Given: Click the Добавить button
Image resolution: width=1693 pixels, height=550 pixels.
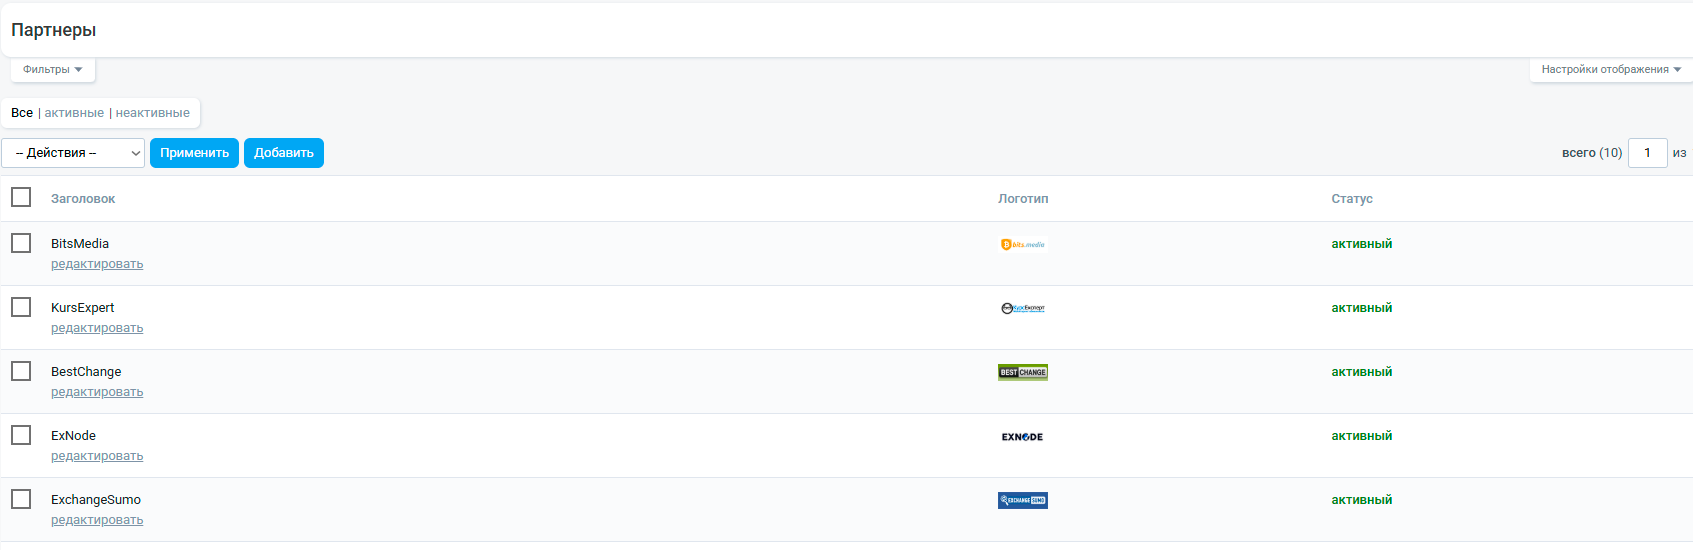Looking at the screenshot, I should point(284,153).
